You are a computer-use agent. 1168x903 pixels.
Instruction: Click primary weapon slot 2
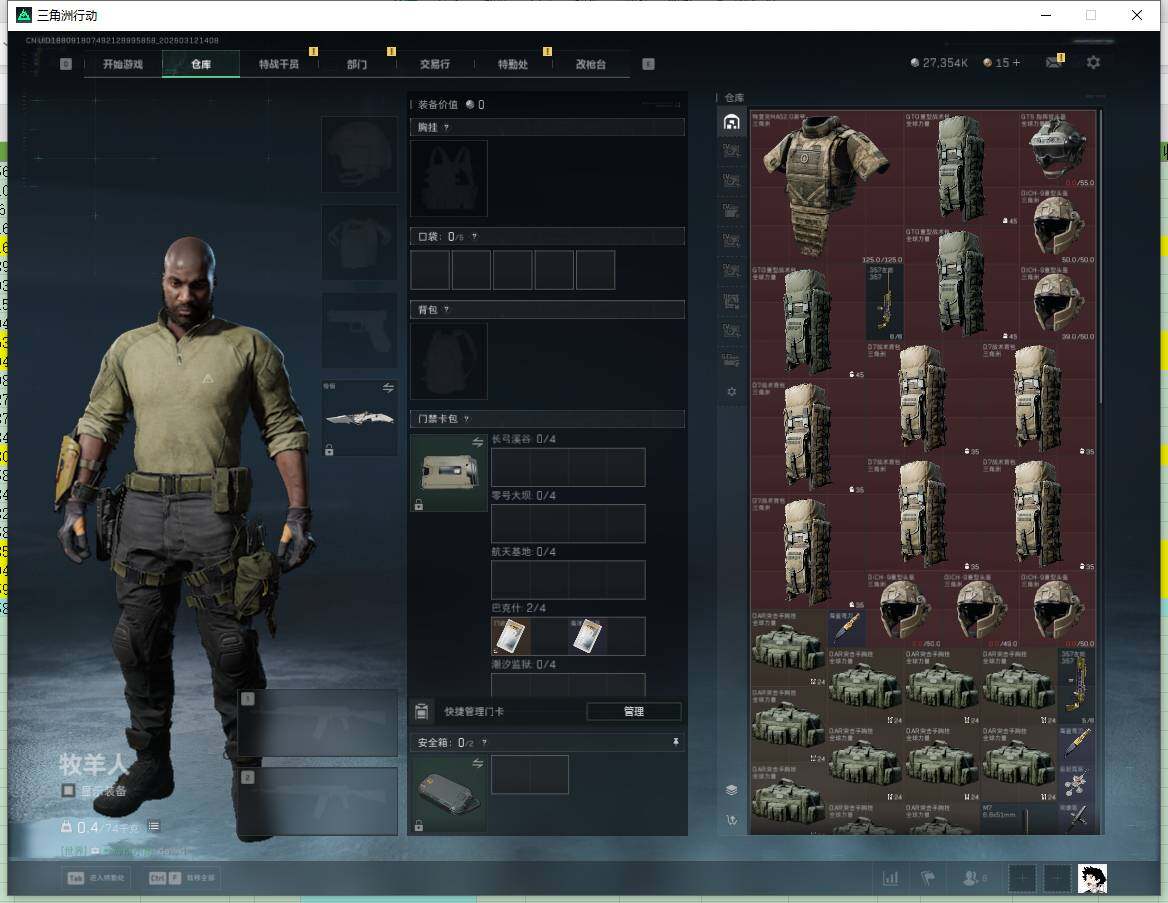[318, 802]
